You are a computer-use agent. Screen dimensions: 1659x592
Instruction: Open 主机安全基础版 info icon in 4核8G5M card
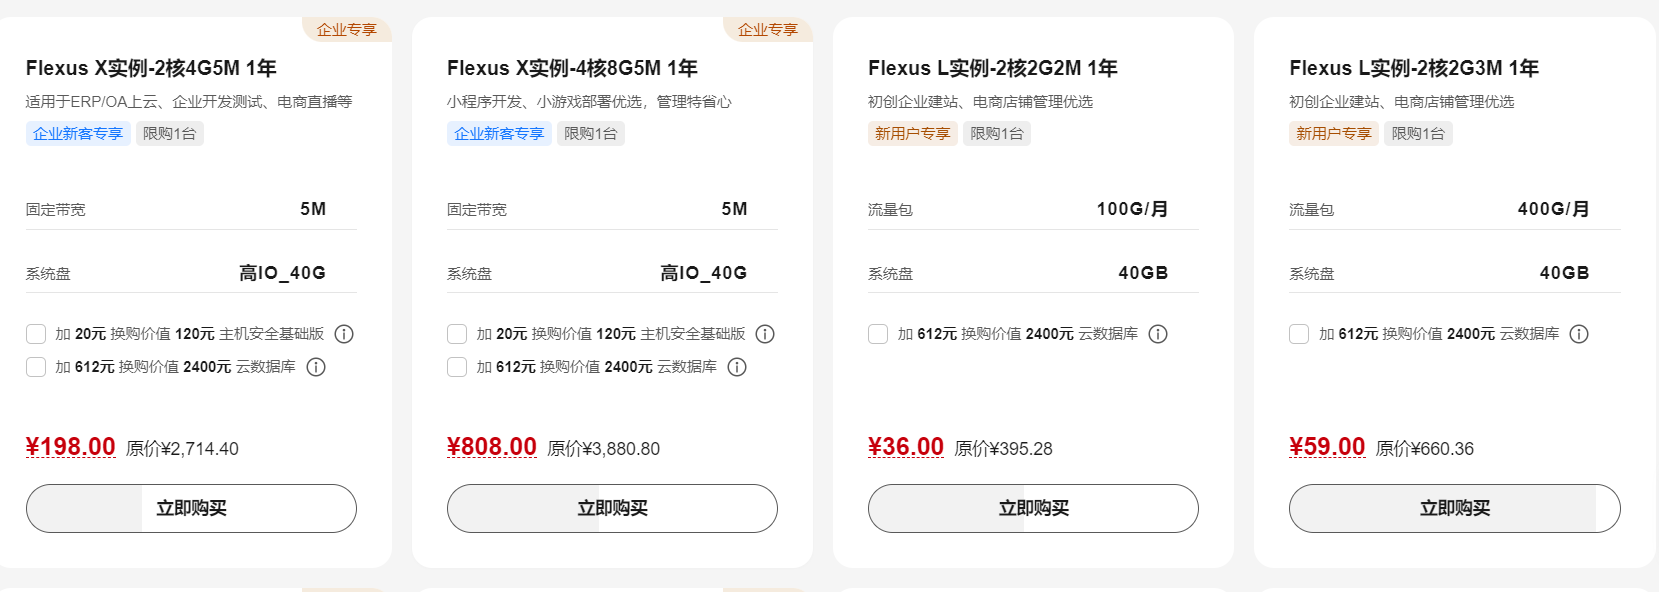765,334
